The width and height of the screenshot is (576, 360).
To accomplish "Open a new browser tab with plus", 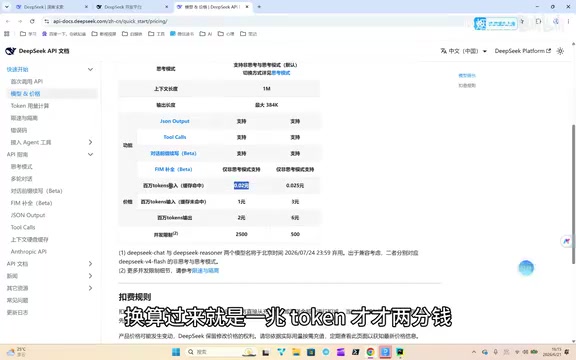I will click(259, 7).
